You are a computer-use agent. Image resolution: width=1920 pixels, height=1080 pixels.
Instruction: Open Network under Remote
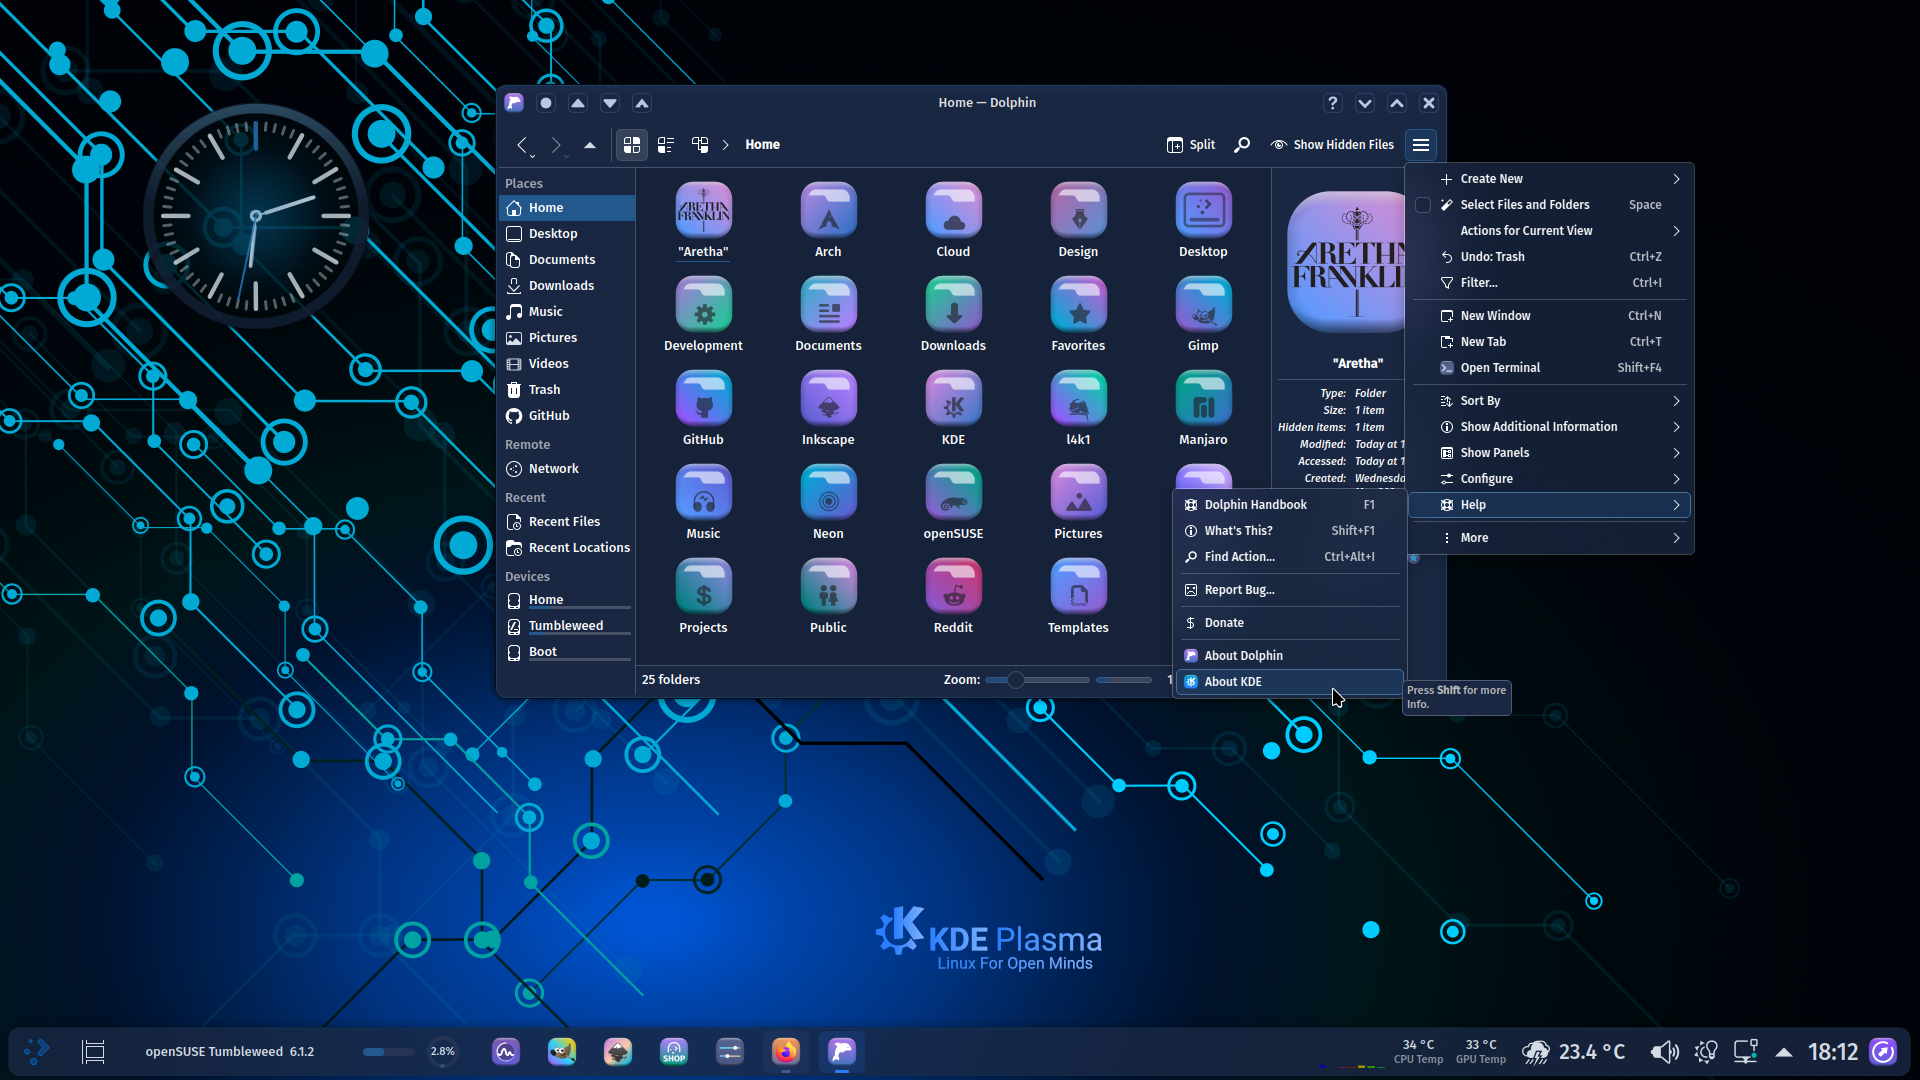[x=567, y=469]
